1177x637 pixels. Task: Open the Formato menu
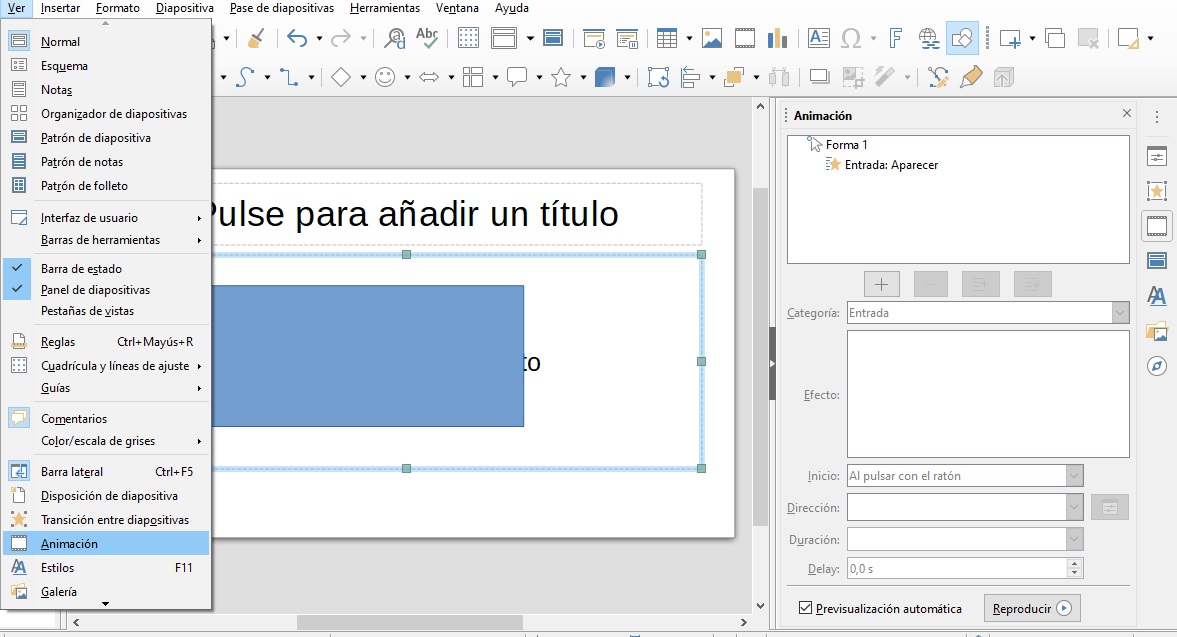(118, 8)
